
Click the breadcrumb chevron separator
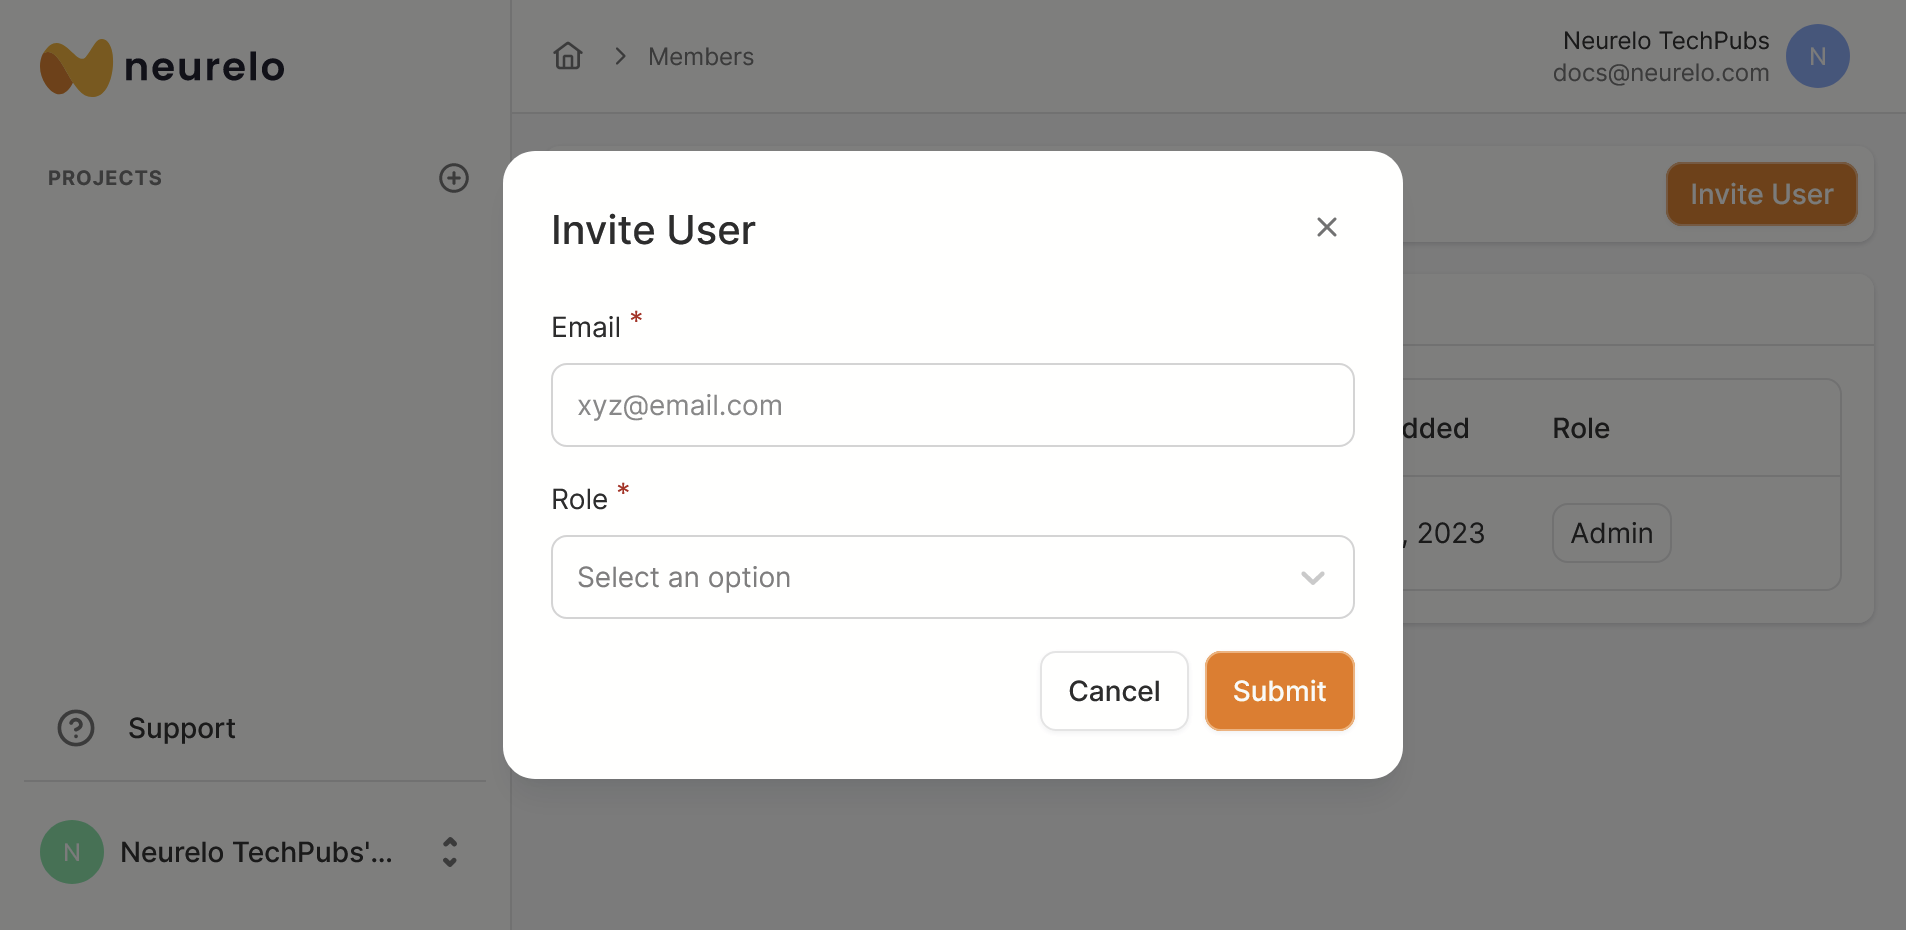[x=621, y=56]
